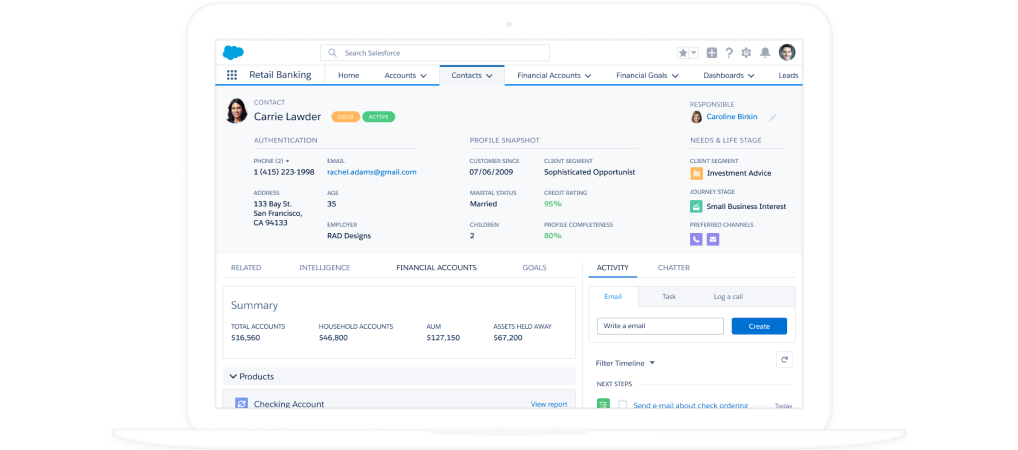Click the RAD Designs employer value

tap(349, 236)
